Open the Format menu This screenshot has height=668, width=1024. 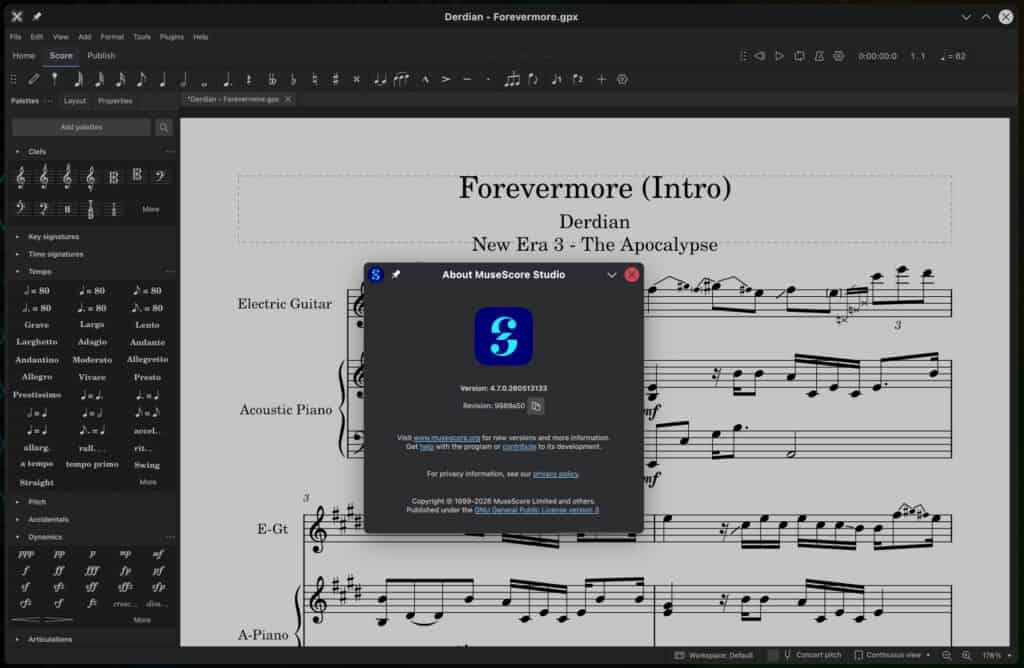(112, 37)
